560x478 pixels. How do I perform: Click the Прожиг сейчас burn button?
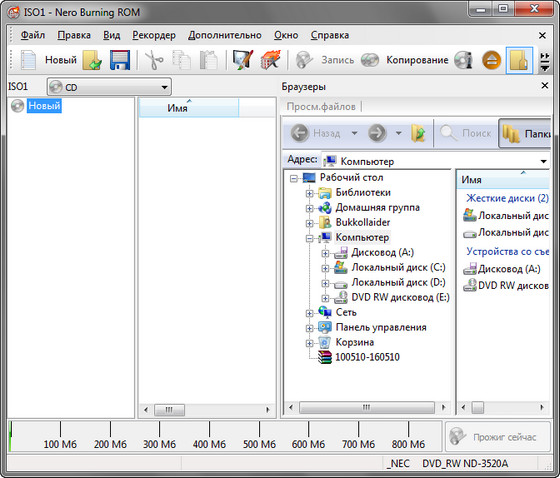click(x=498, y=437)
